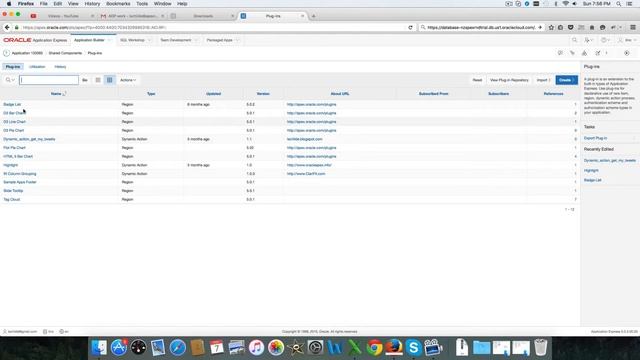Viewport: 640px width, 360px height.
Task: Sort by the References column header
Action: pos(553,94)
